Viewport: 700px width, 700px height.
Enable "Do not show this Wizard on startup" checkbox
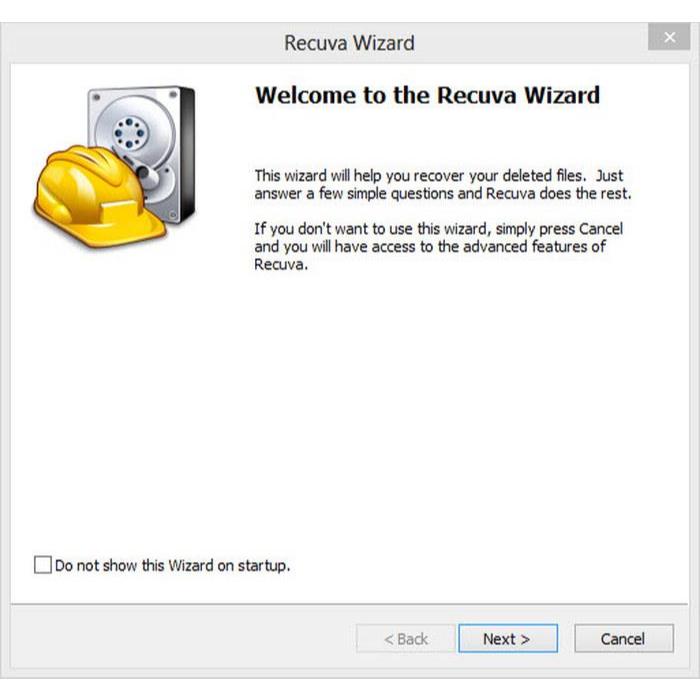pyautogui.click(x=43, y=565)
